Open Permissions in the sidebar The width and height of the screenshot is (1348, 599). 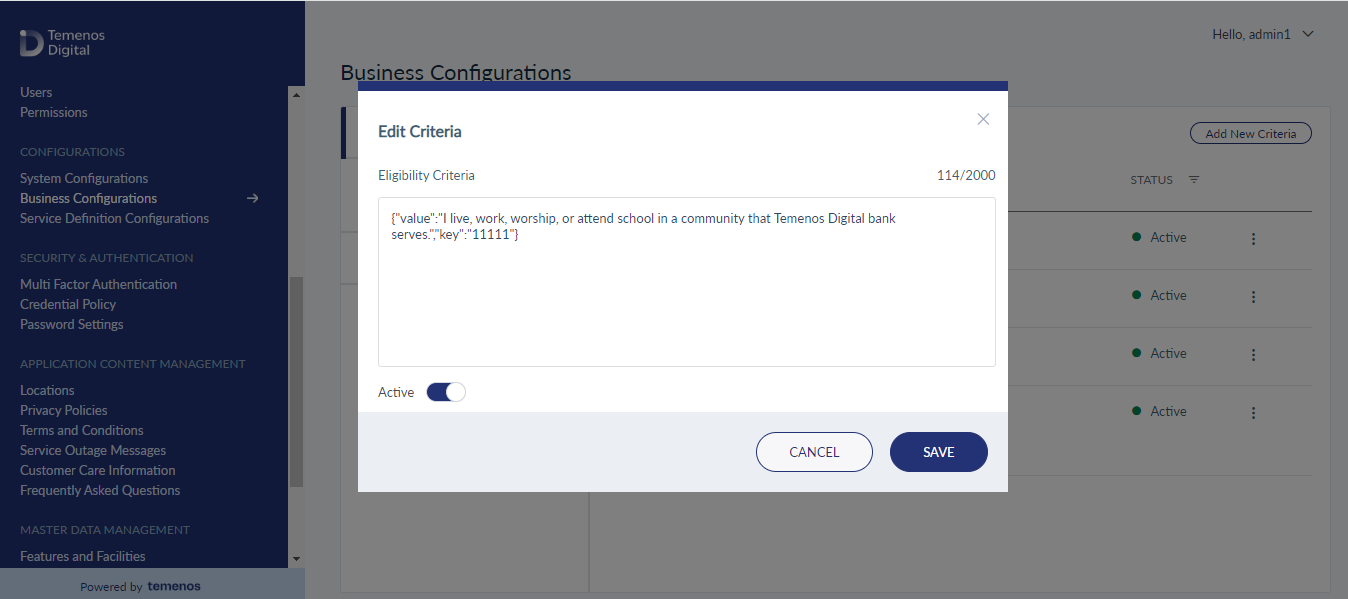pyautogui.click(x=54, y=112)
